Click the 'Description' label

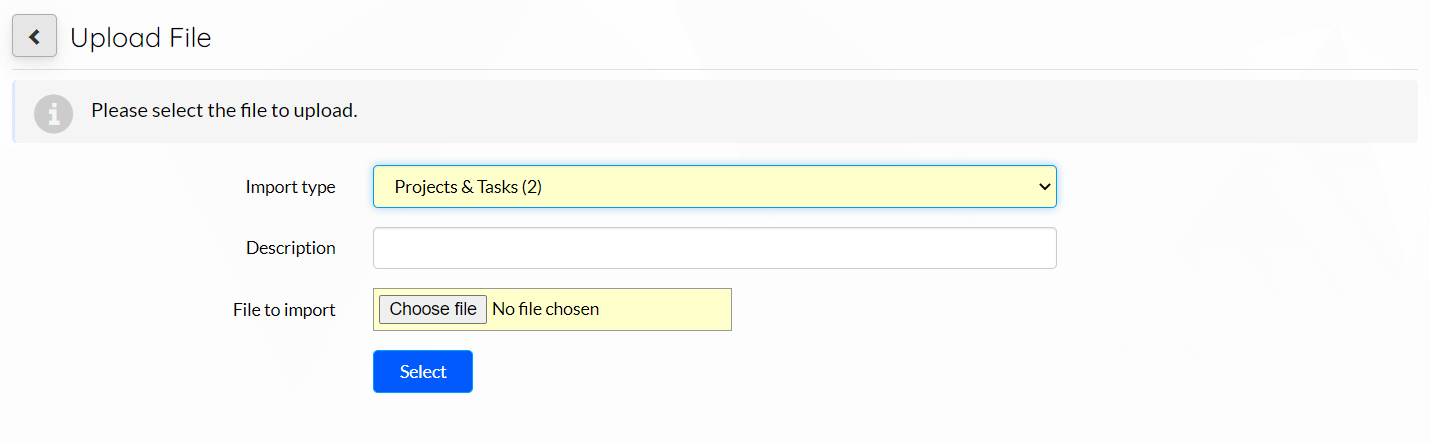[x=291, y=248]
